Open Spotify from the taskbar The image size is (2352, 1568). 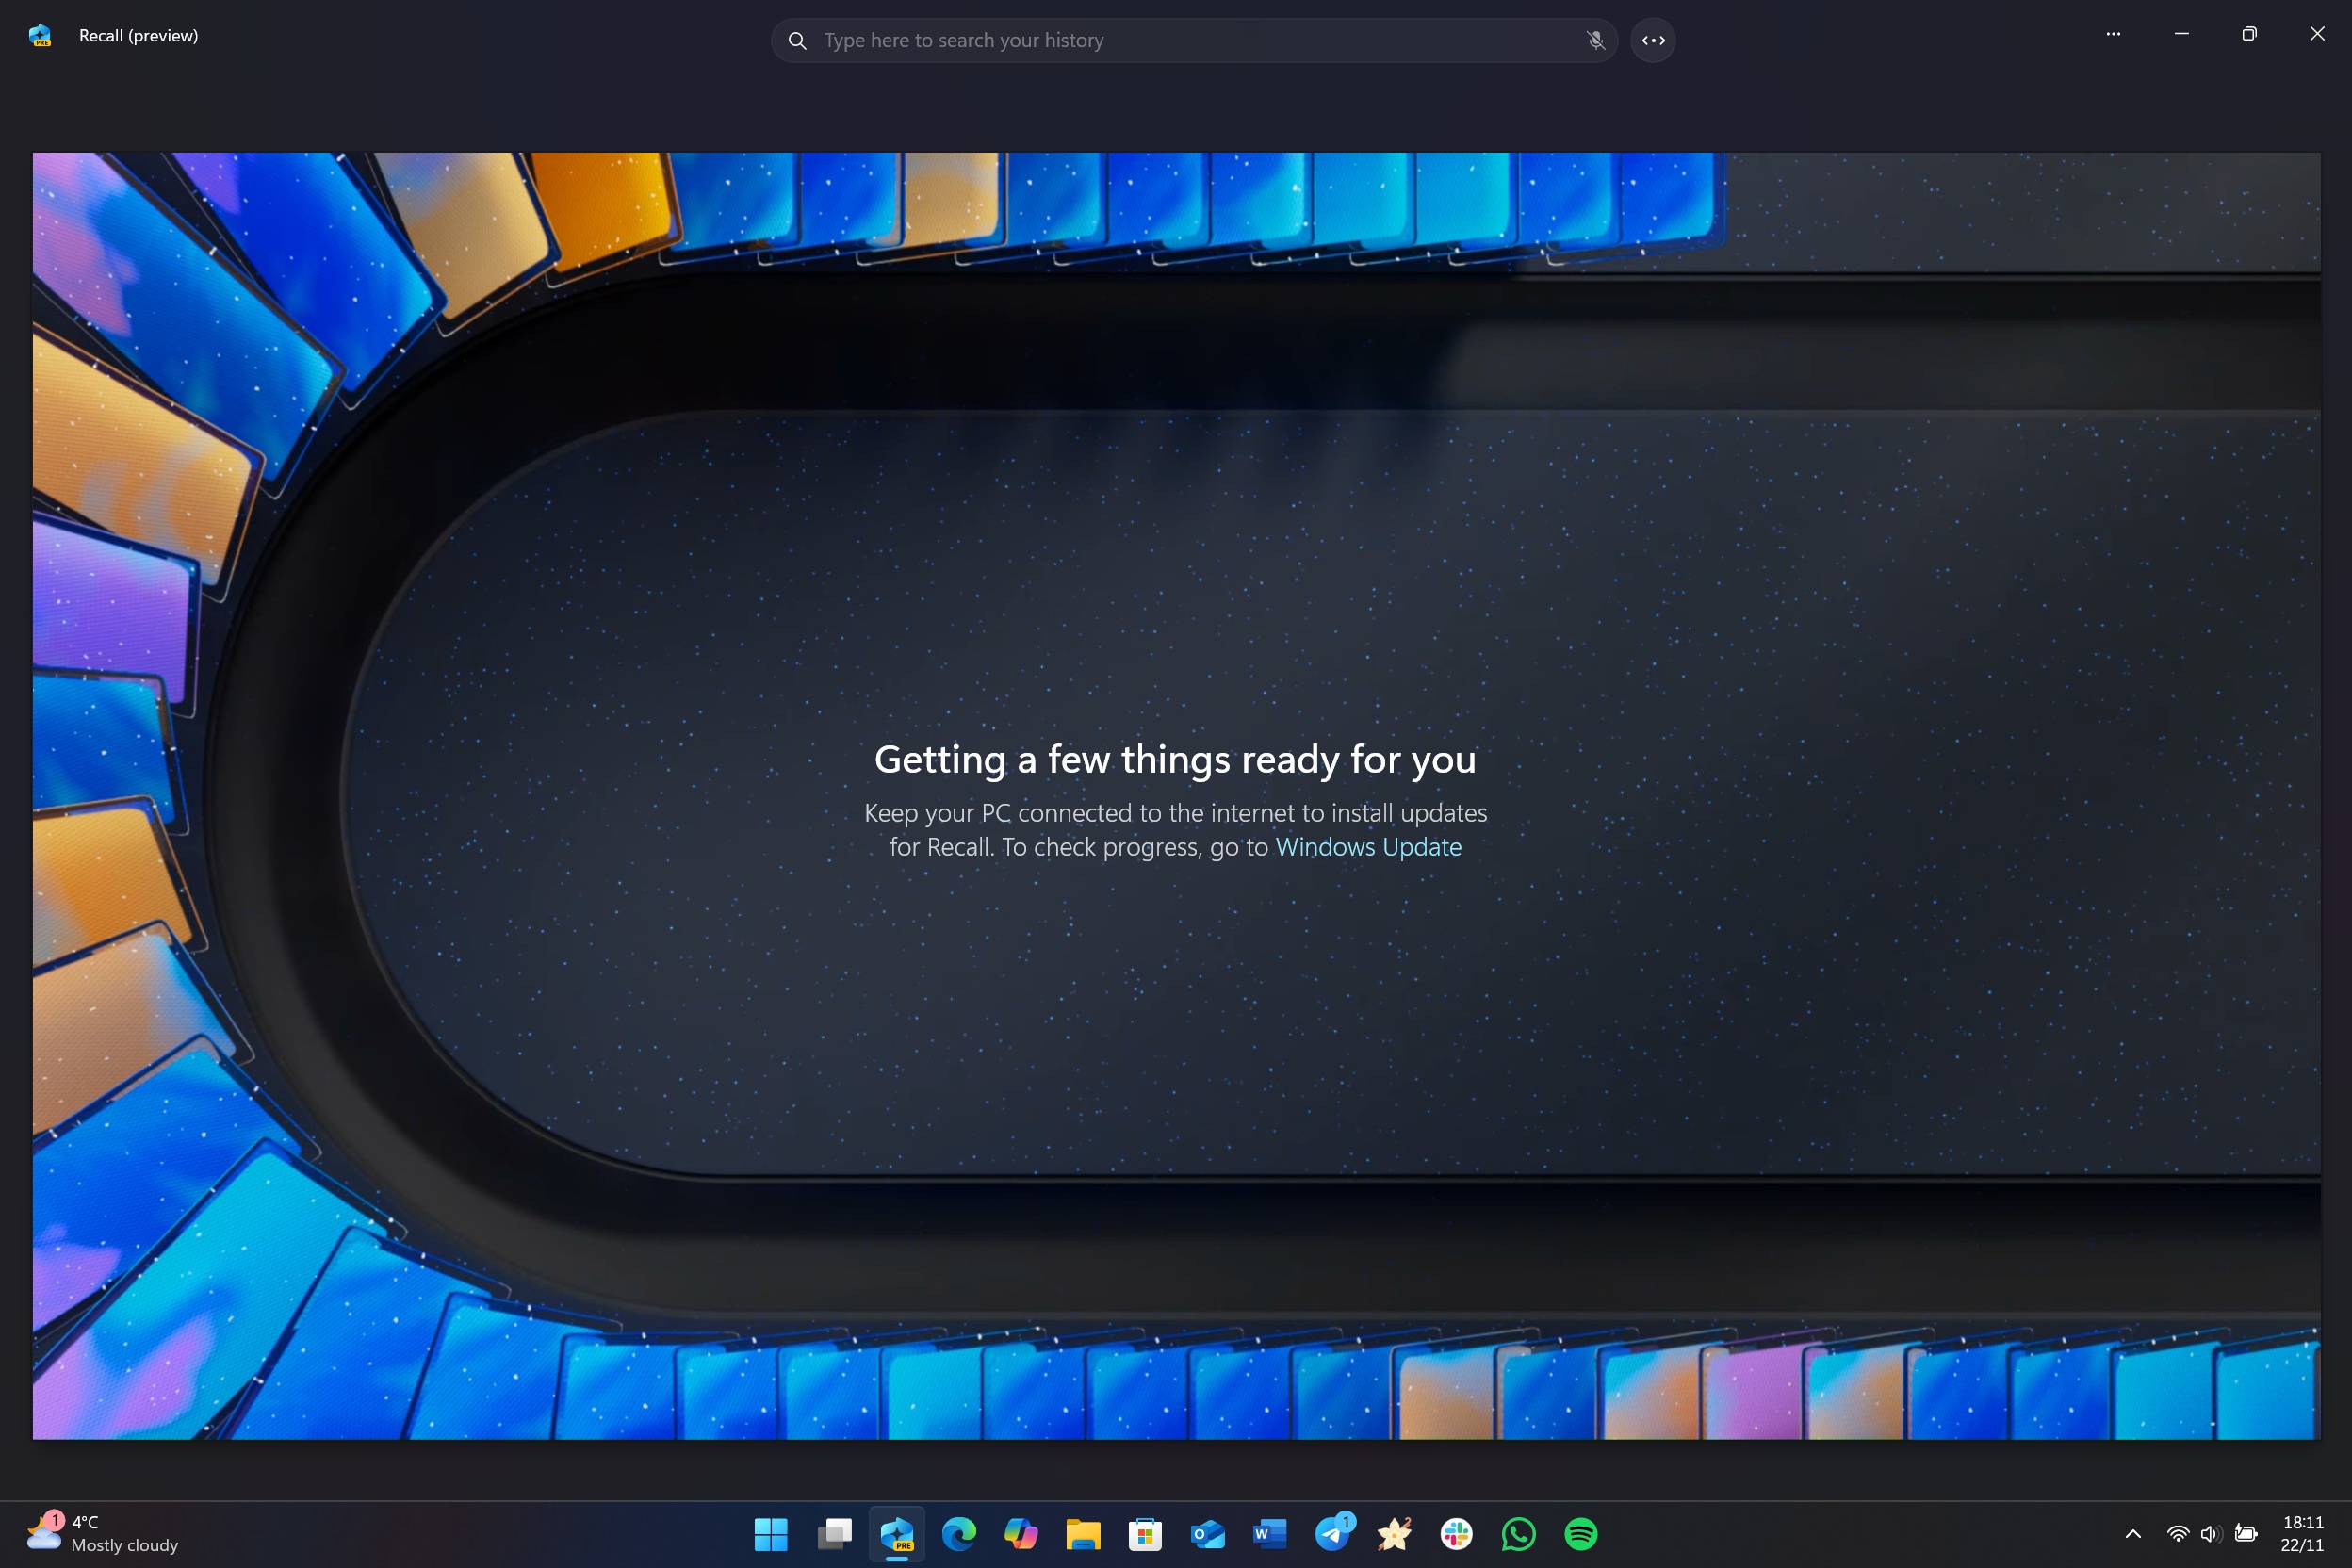(x=1581, y=1534)
